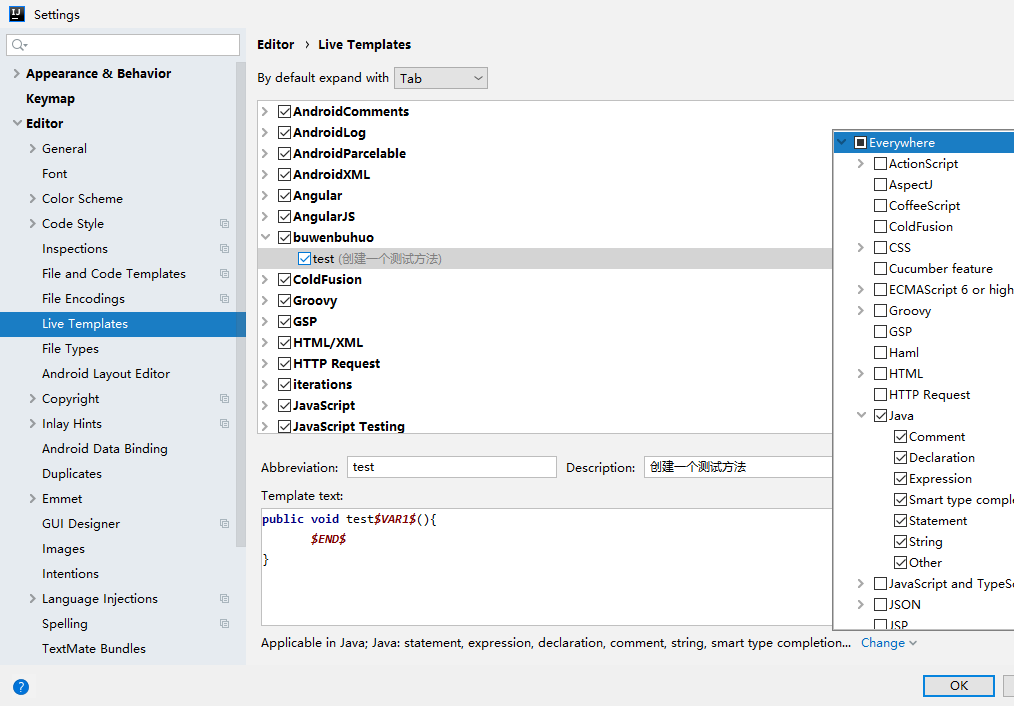Open the File Types settings page
The image size is (1014, 706).
coord(70,349)
